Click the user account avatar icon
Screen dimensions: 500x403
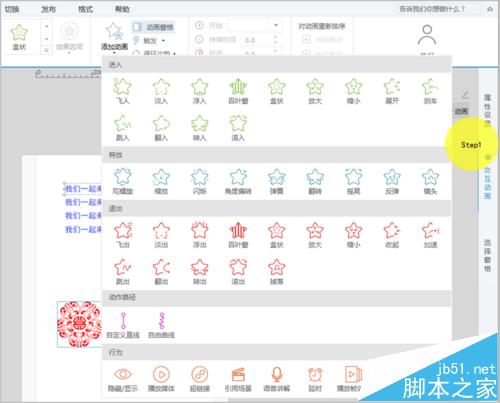click(427, 35)
